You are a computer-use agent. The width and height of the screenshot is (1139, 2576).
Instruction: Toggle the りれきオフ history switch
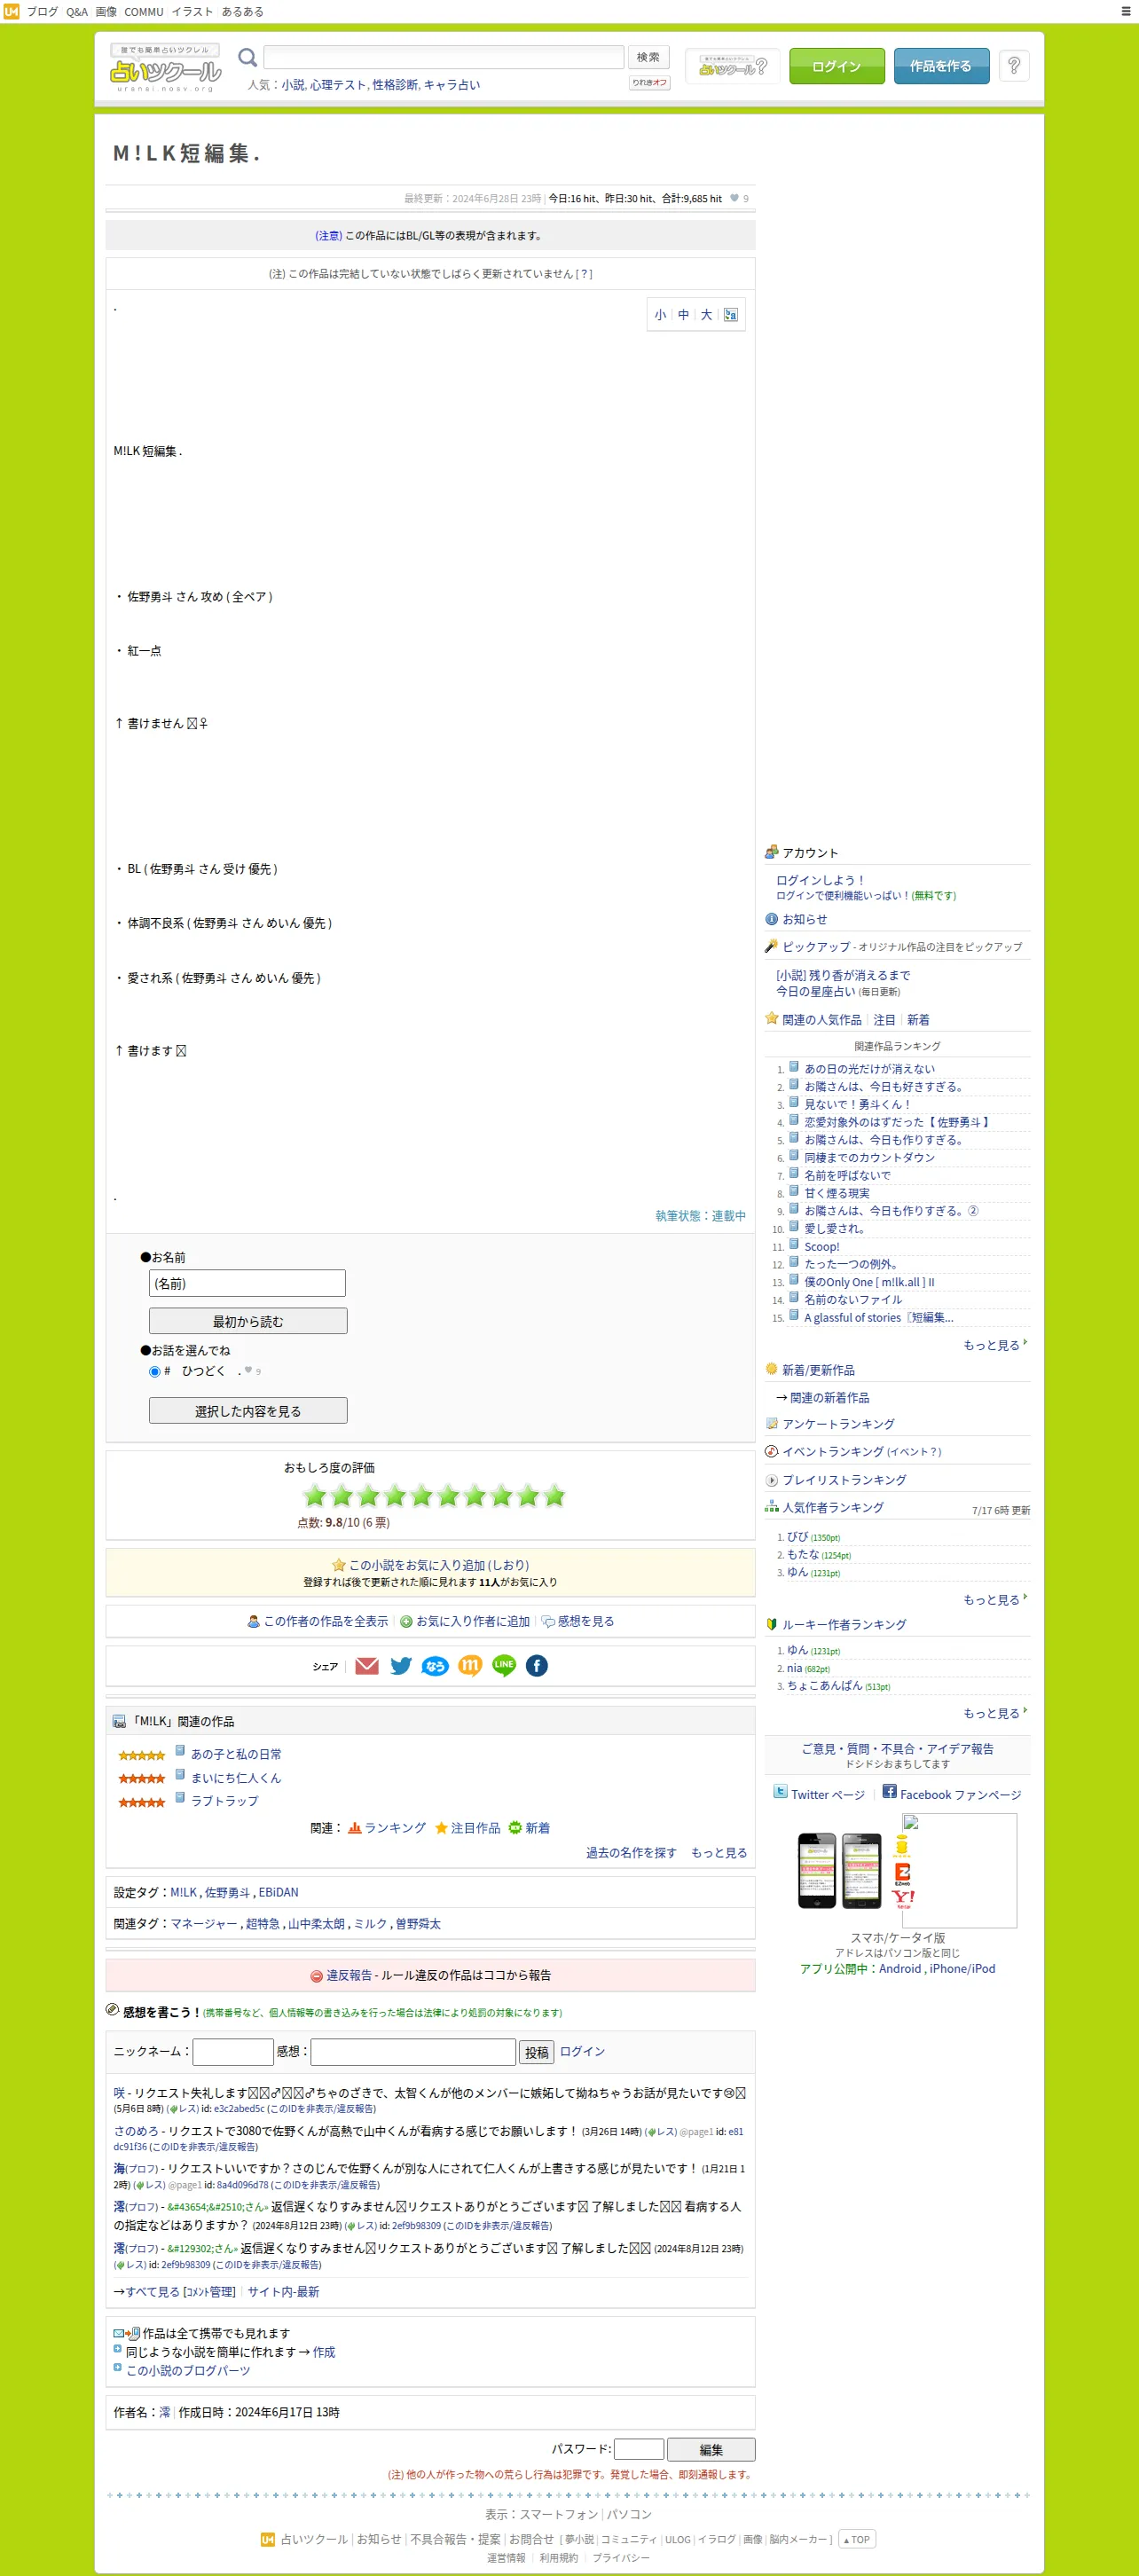click(649, 83)
